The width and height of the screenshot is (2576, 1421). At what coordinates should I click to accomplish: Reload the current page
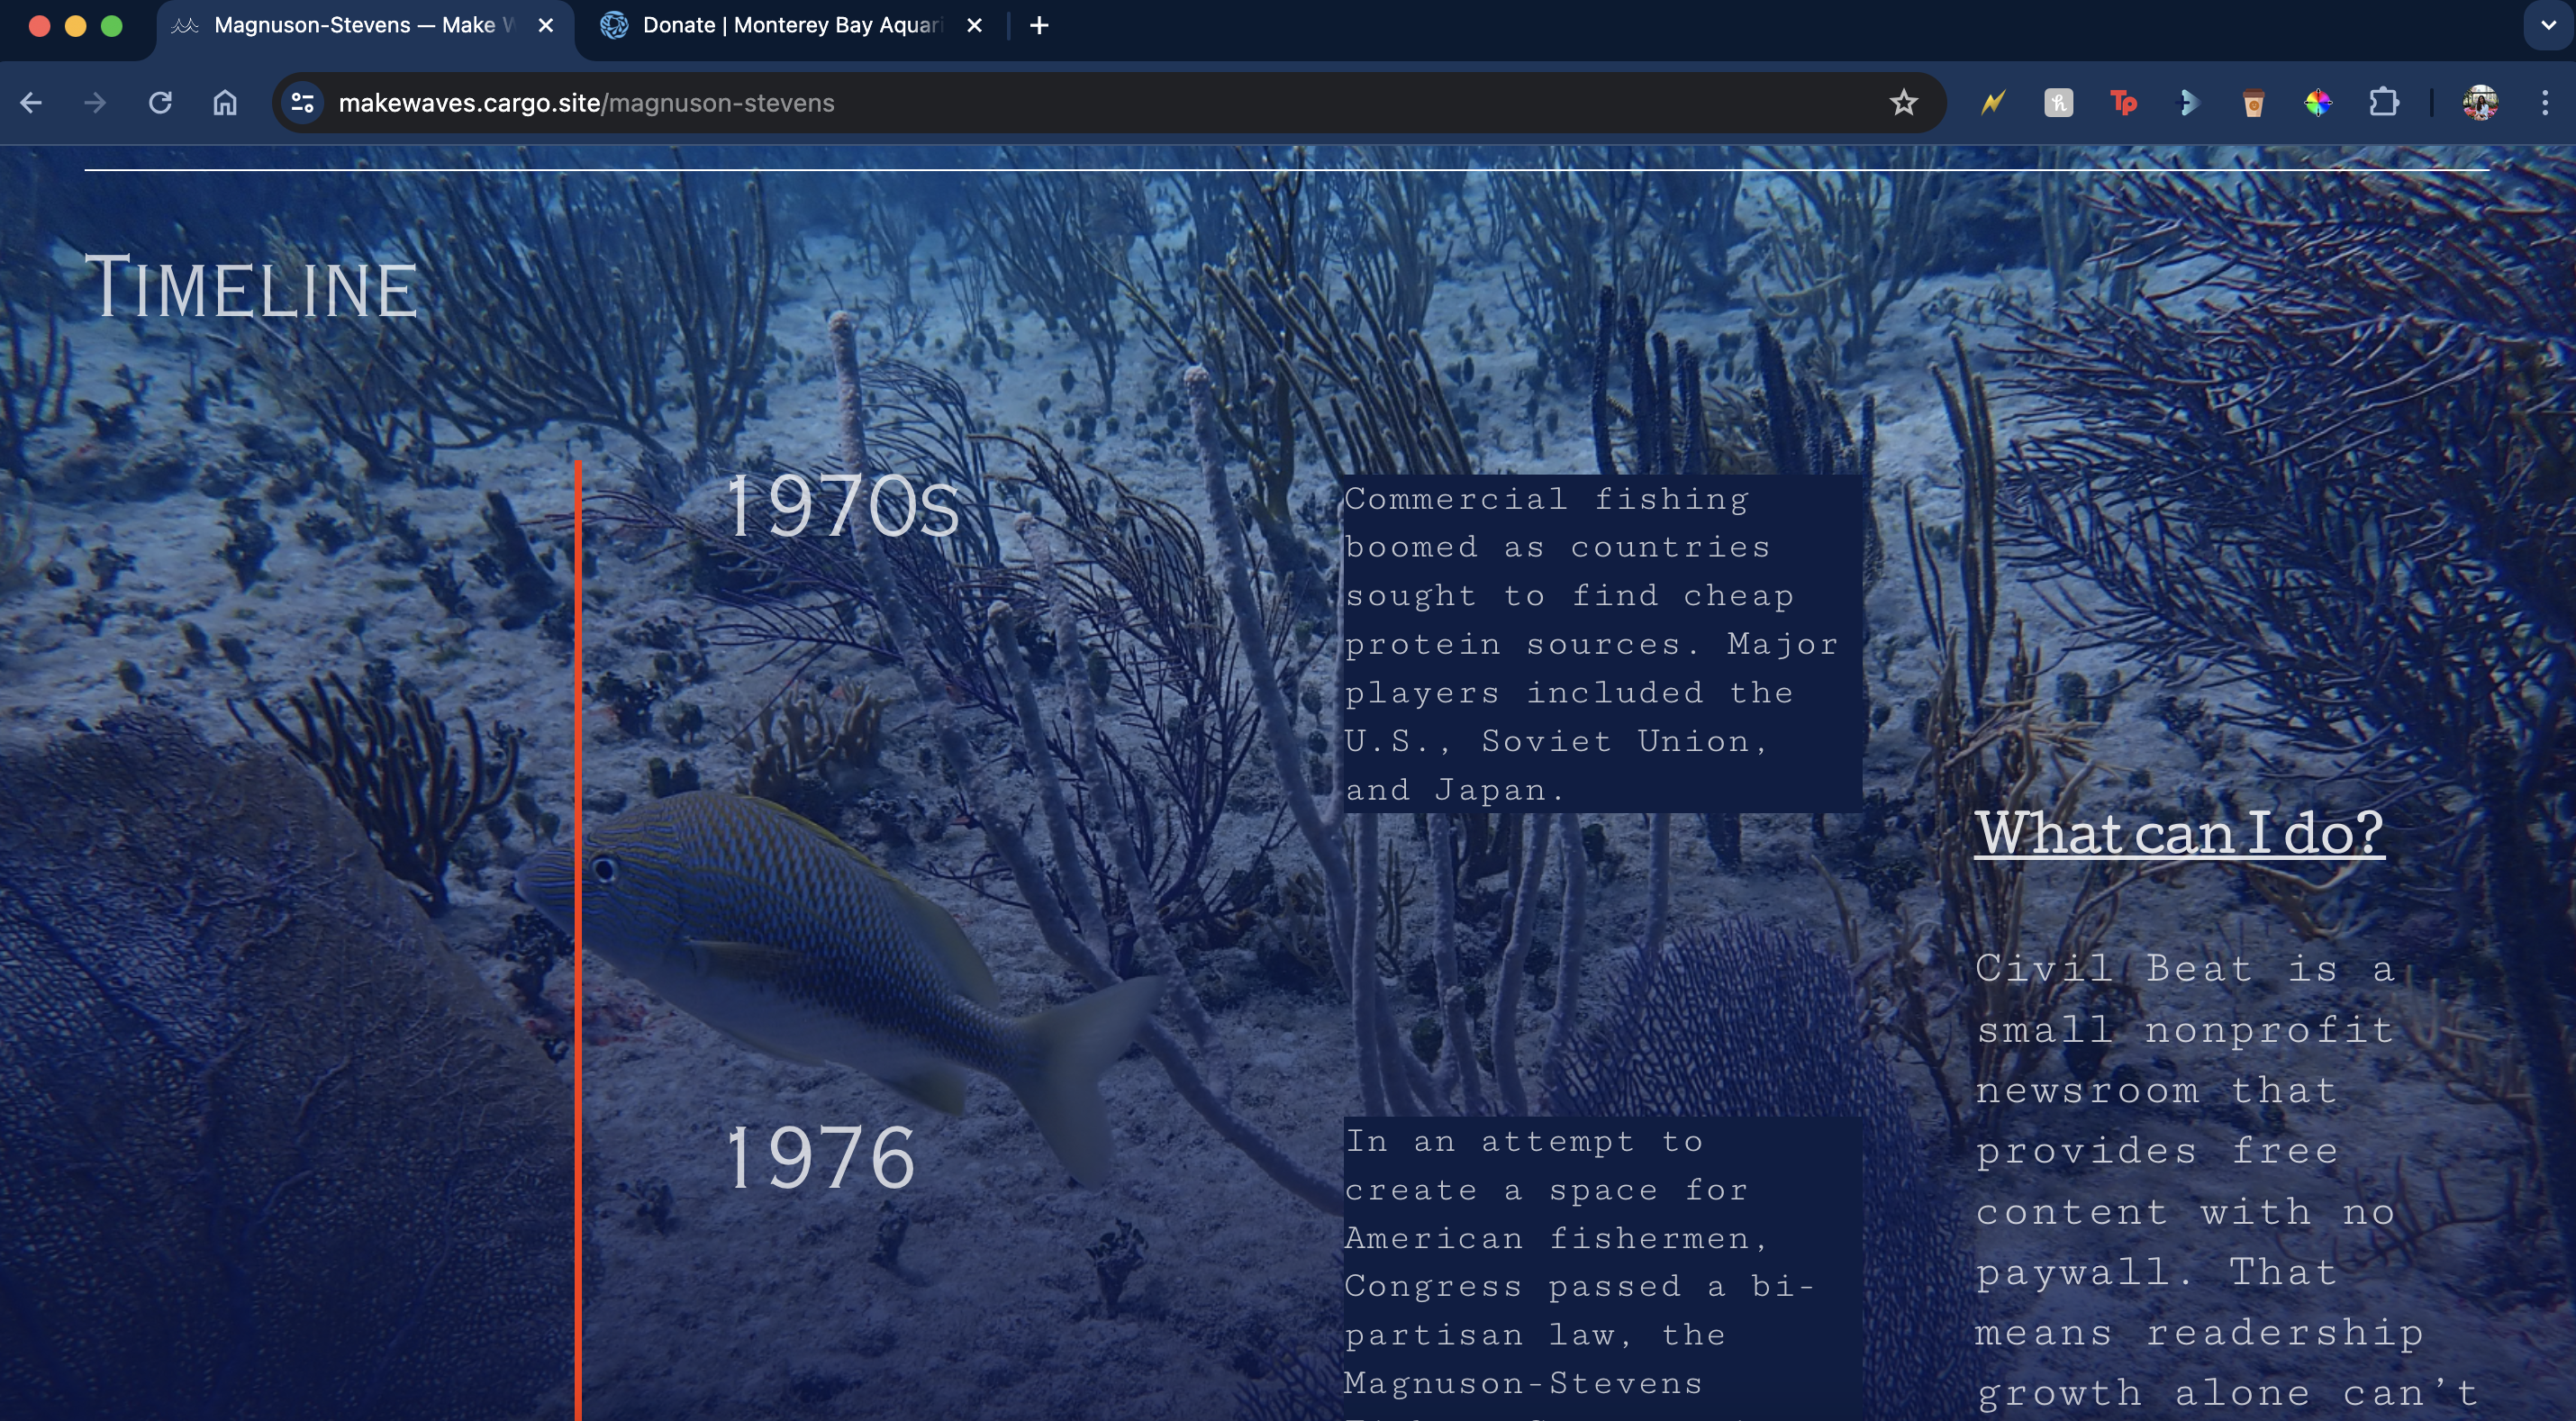[x=160, y=103]
